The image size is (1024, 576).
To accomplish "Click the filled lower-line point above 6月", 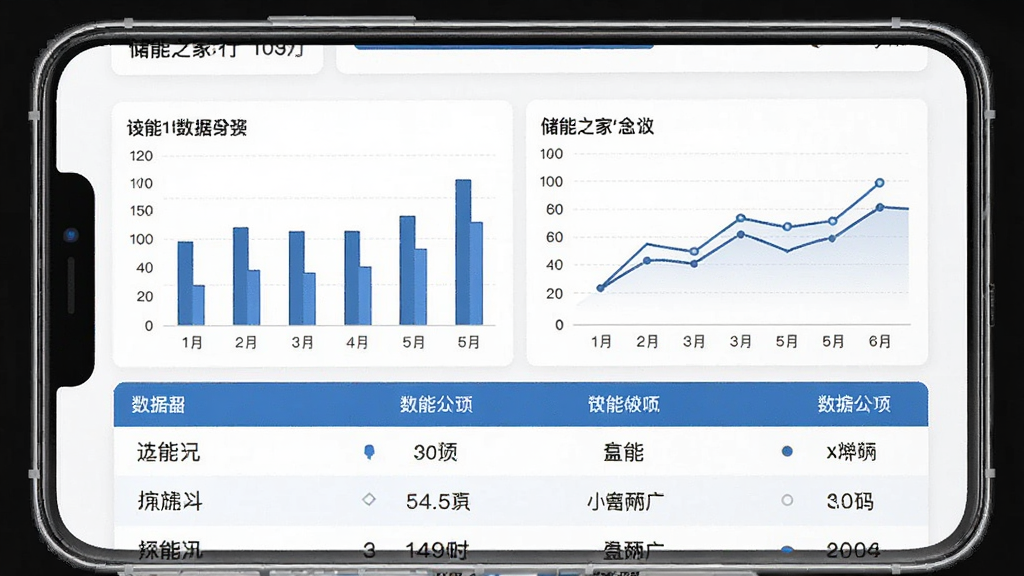I will (880, 207).
